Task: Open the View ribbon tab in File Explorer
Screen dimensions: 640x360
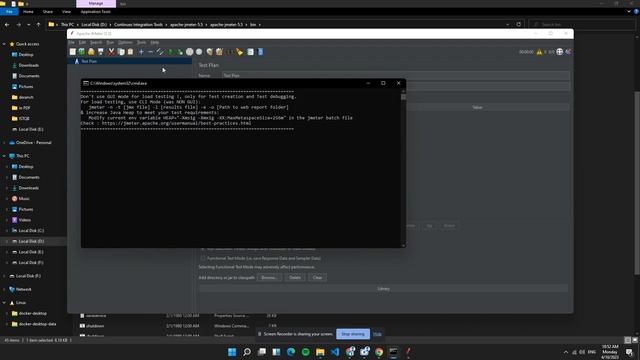Action: click(x=66, y=12)
